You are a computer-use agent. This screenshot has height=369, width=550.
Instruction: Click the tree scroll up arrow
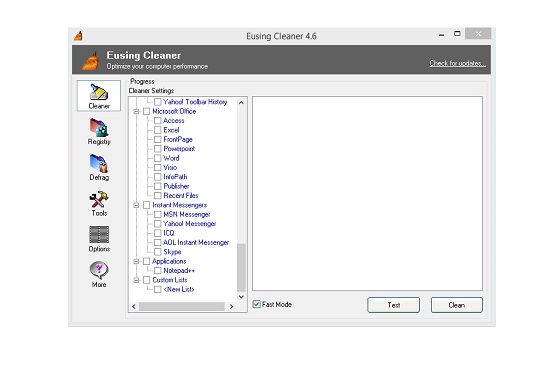pos(241,102)
